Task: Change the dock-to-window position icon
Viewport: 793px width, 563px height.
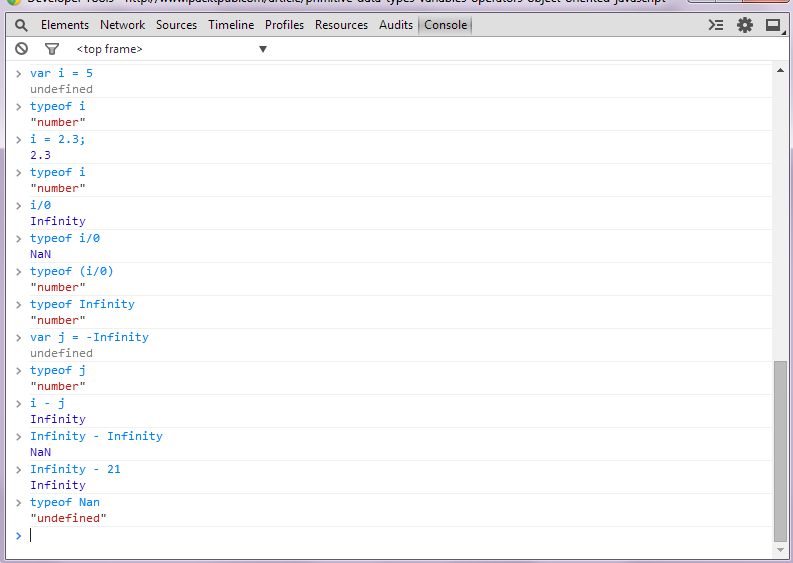Action: pos(773,25)
